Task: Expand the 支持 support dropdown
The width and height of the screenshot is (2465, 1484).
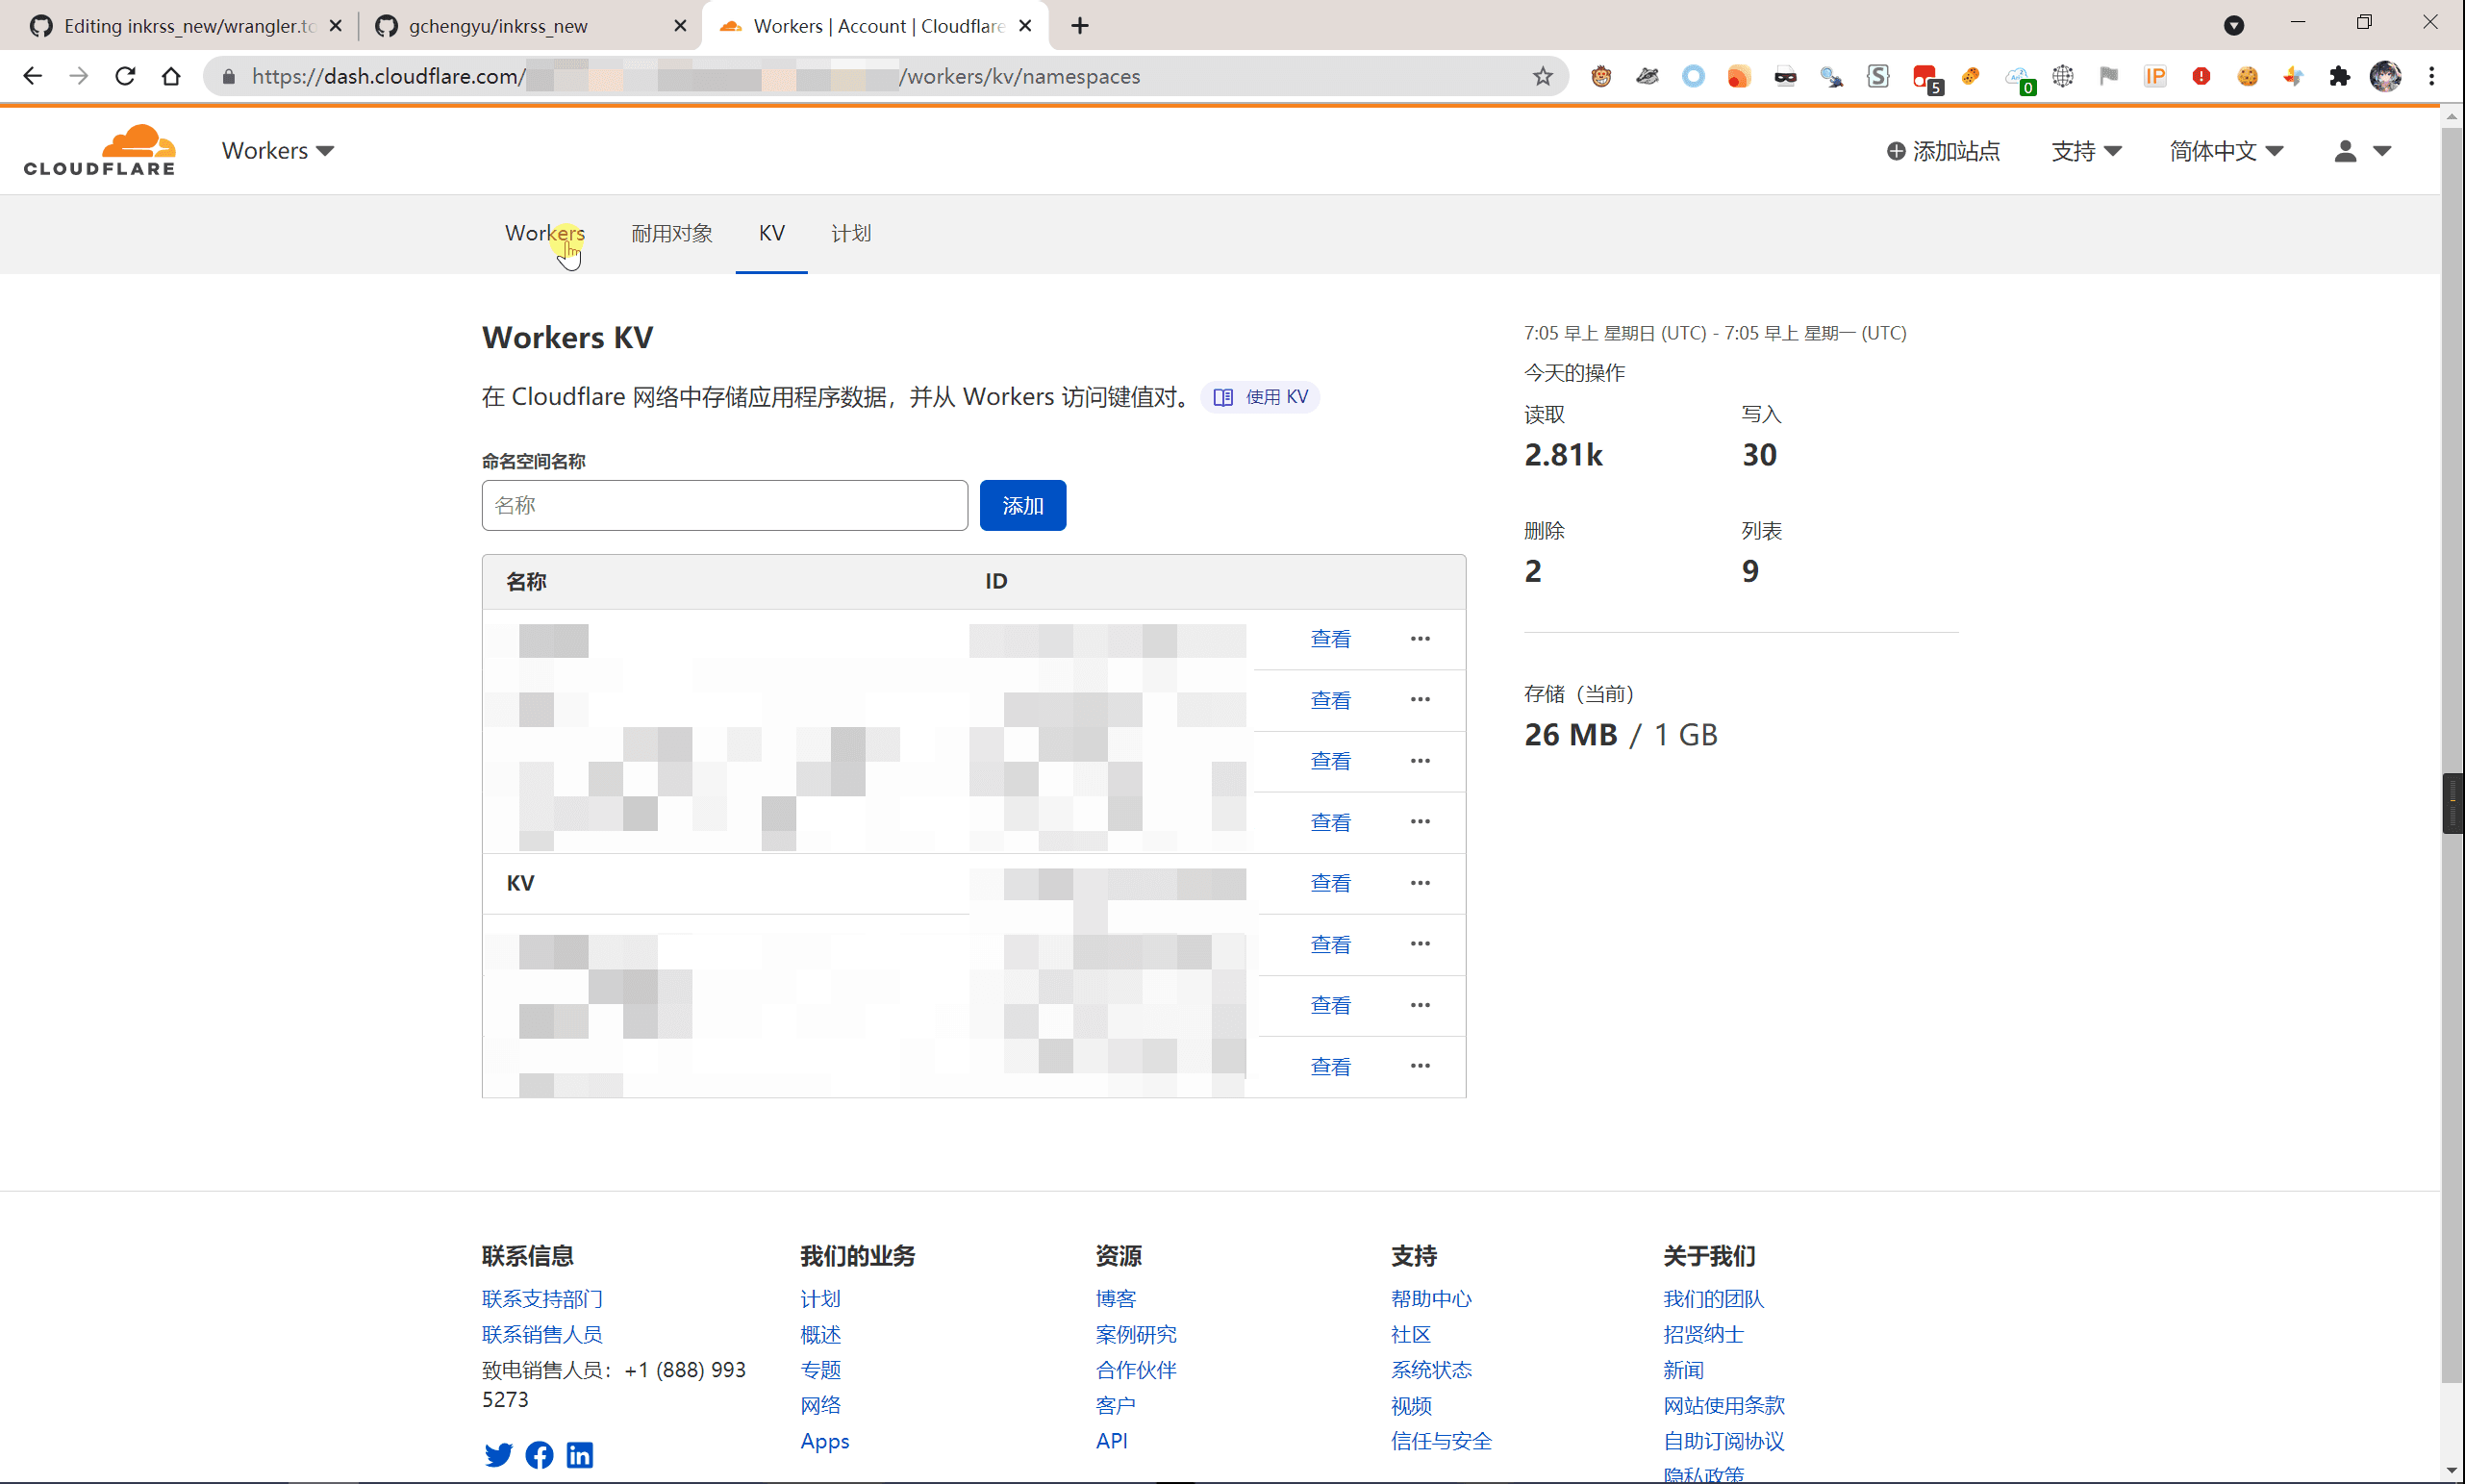Action: click(x=2086, y=151)
